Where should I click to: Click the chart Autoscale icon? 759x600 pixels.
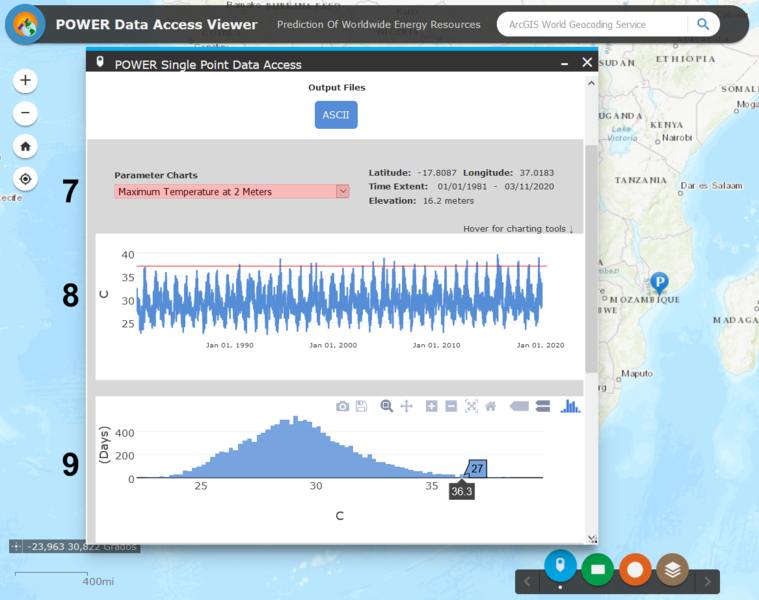(471, 406)
